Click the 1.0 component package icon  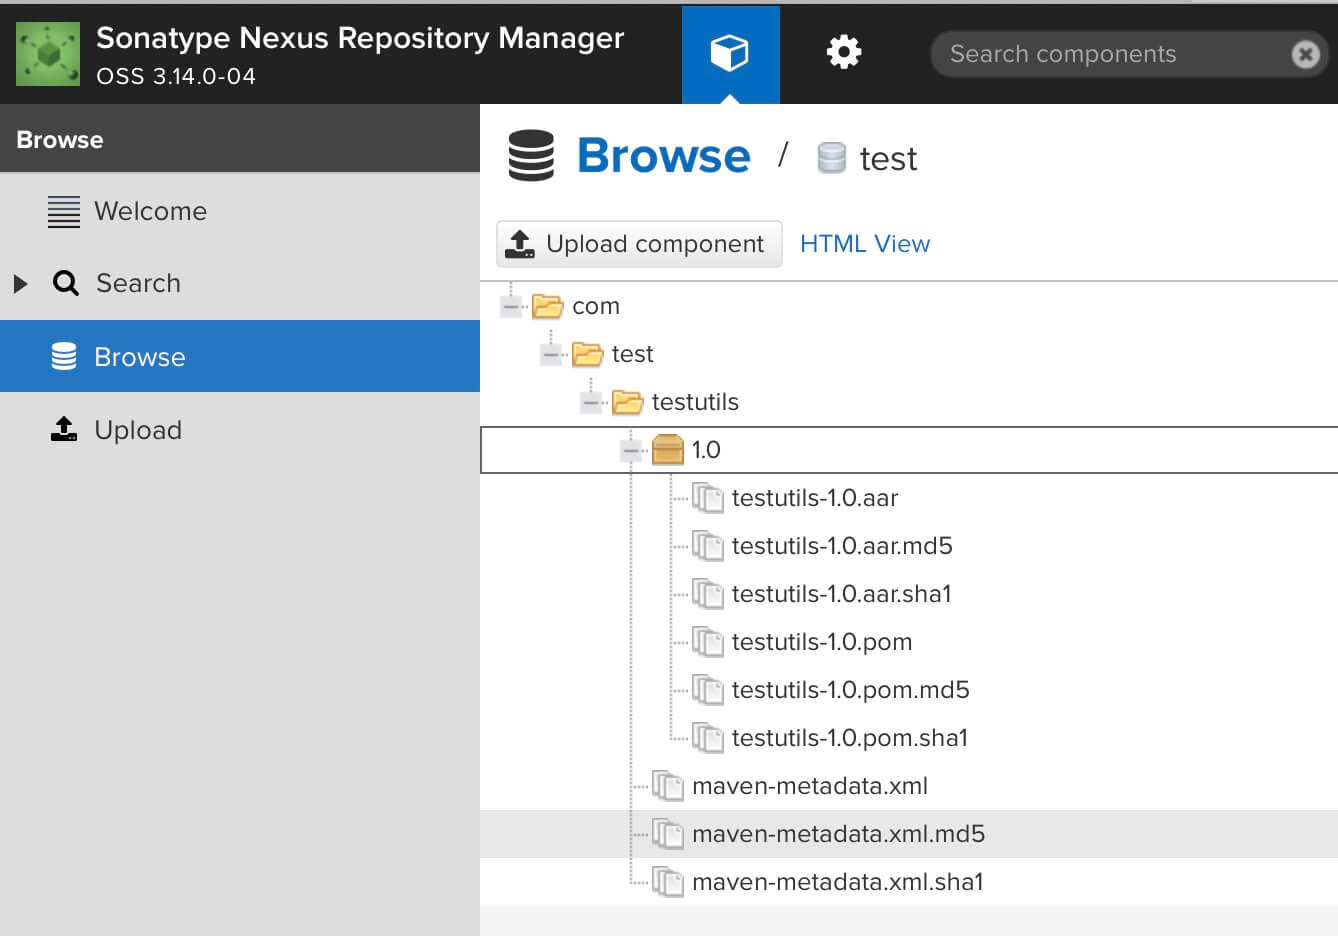click(667, 450)
